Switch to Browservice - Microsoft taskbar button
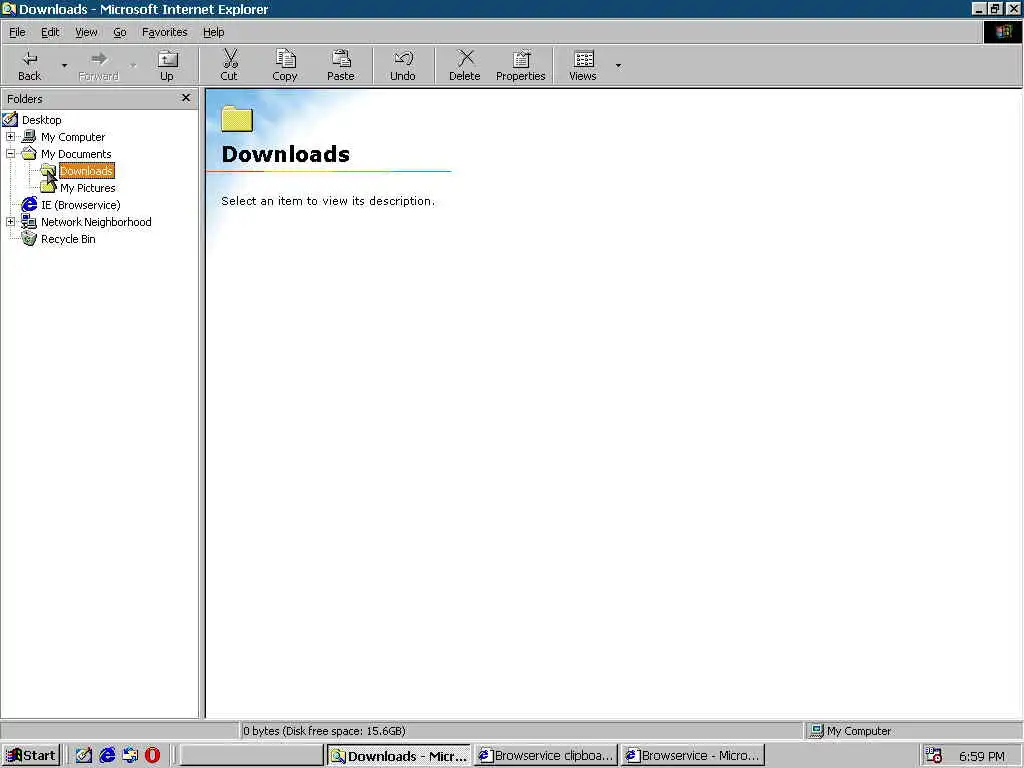 pyautogui.click(x=693, y=756)
